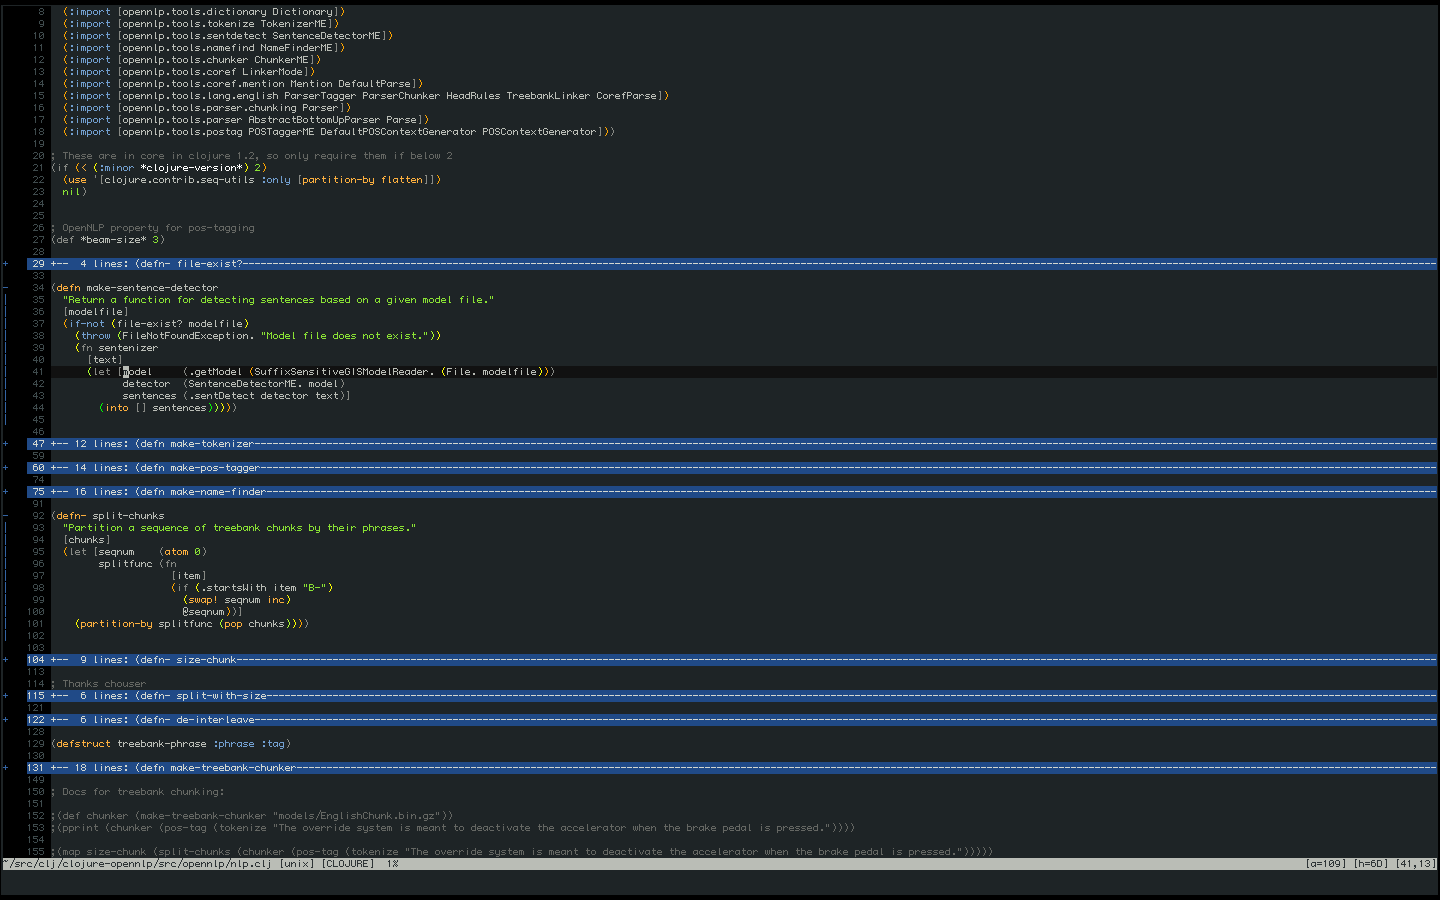This screenshot has width=1440, height=900.
Task: Expand the de-interleave folded block
Action: (732, 720)
